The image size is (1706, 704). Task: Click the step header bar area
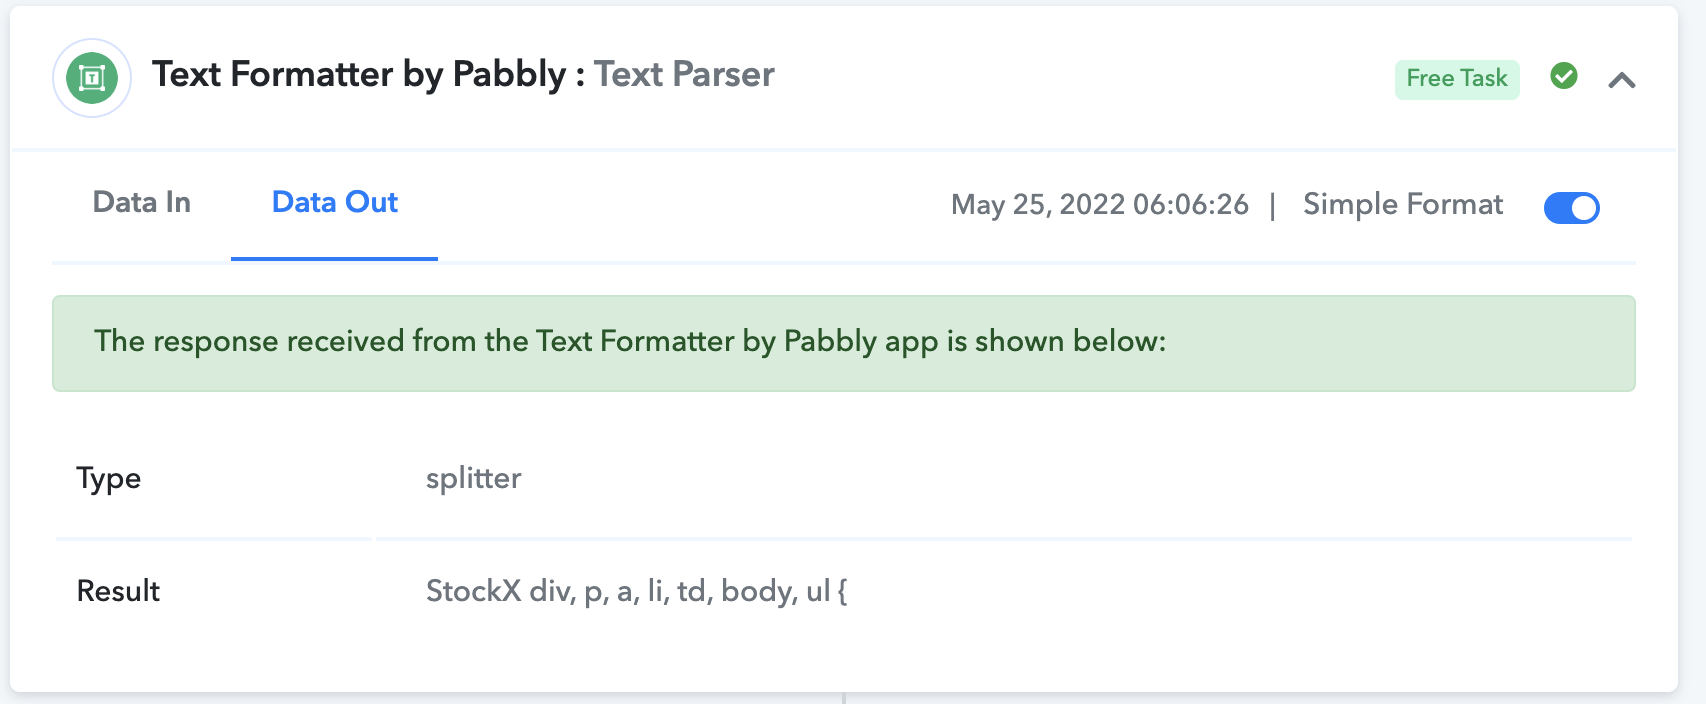[844, 78]
